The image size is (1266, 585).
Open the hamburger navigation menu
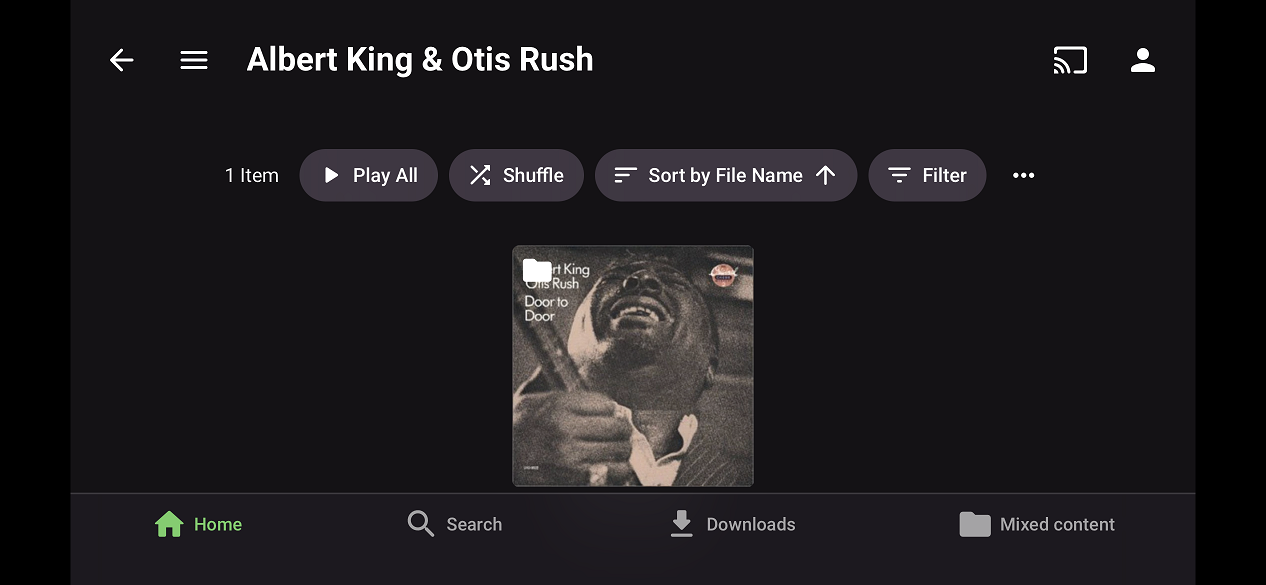click(x=194, y=60)
